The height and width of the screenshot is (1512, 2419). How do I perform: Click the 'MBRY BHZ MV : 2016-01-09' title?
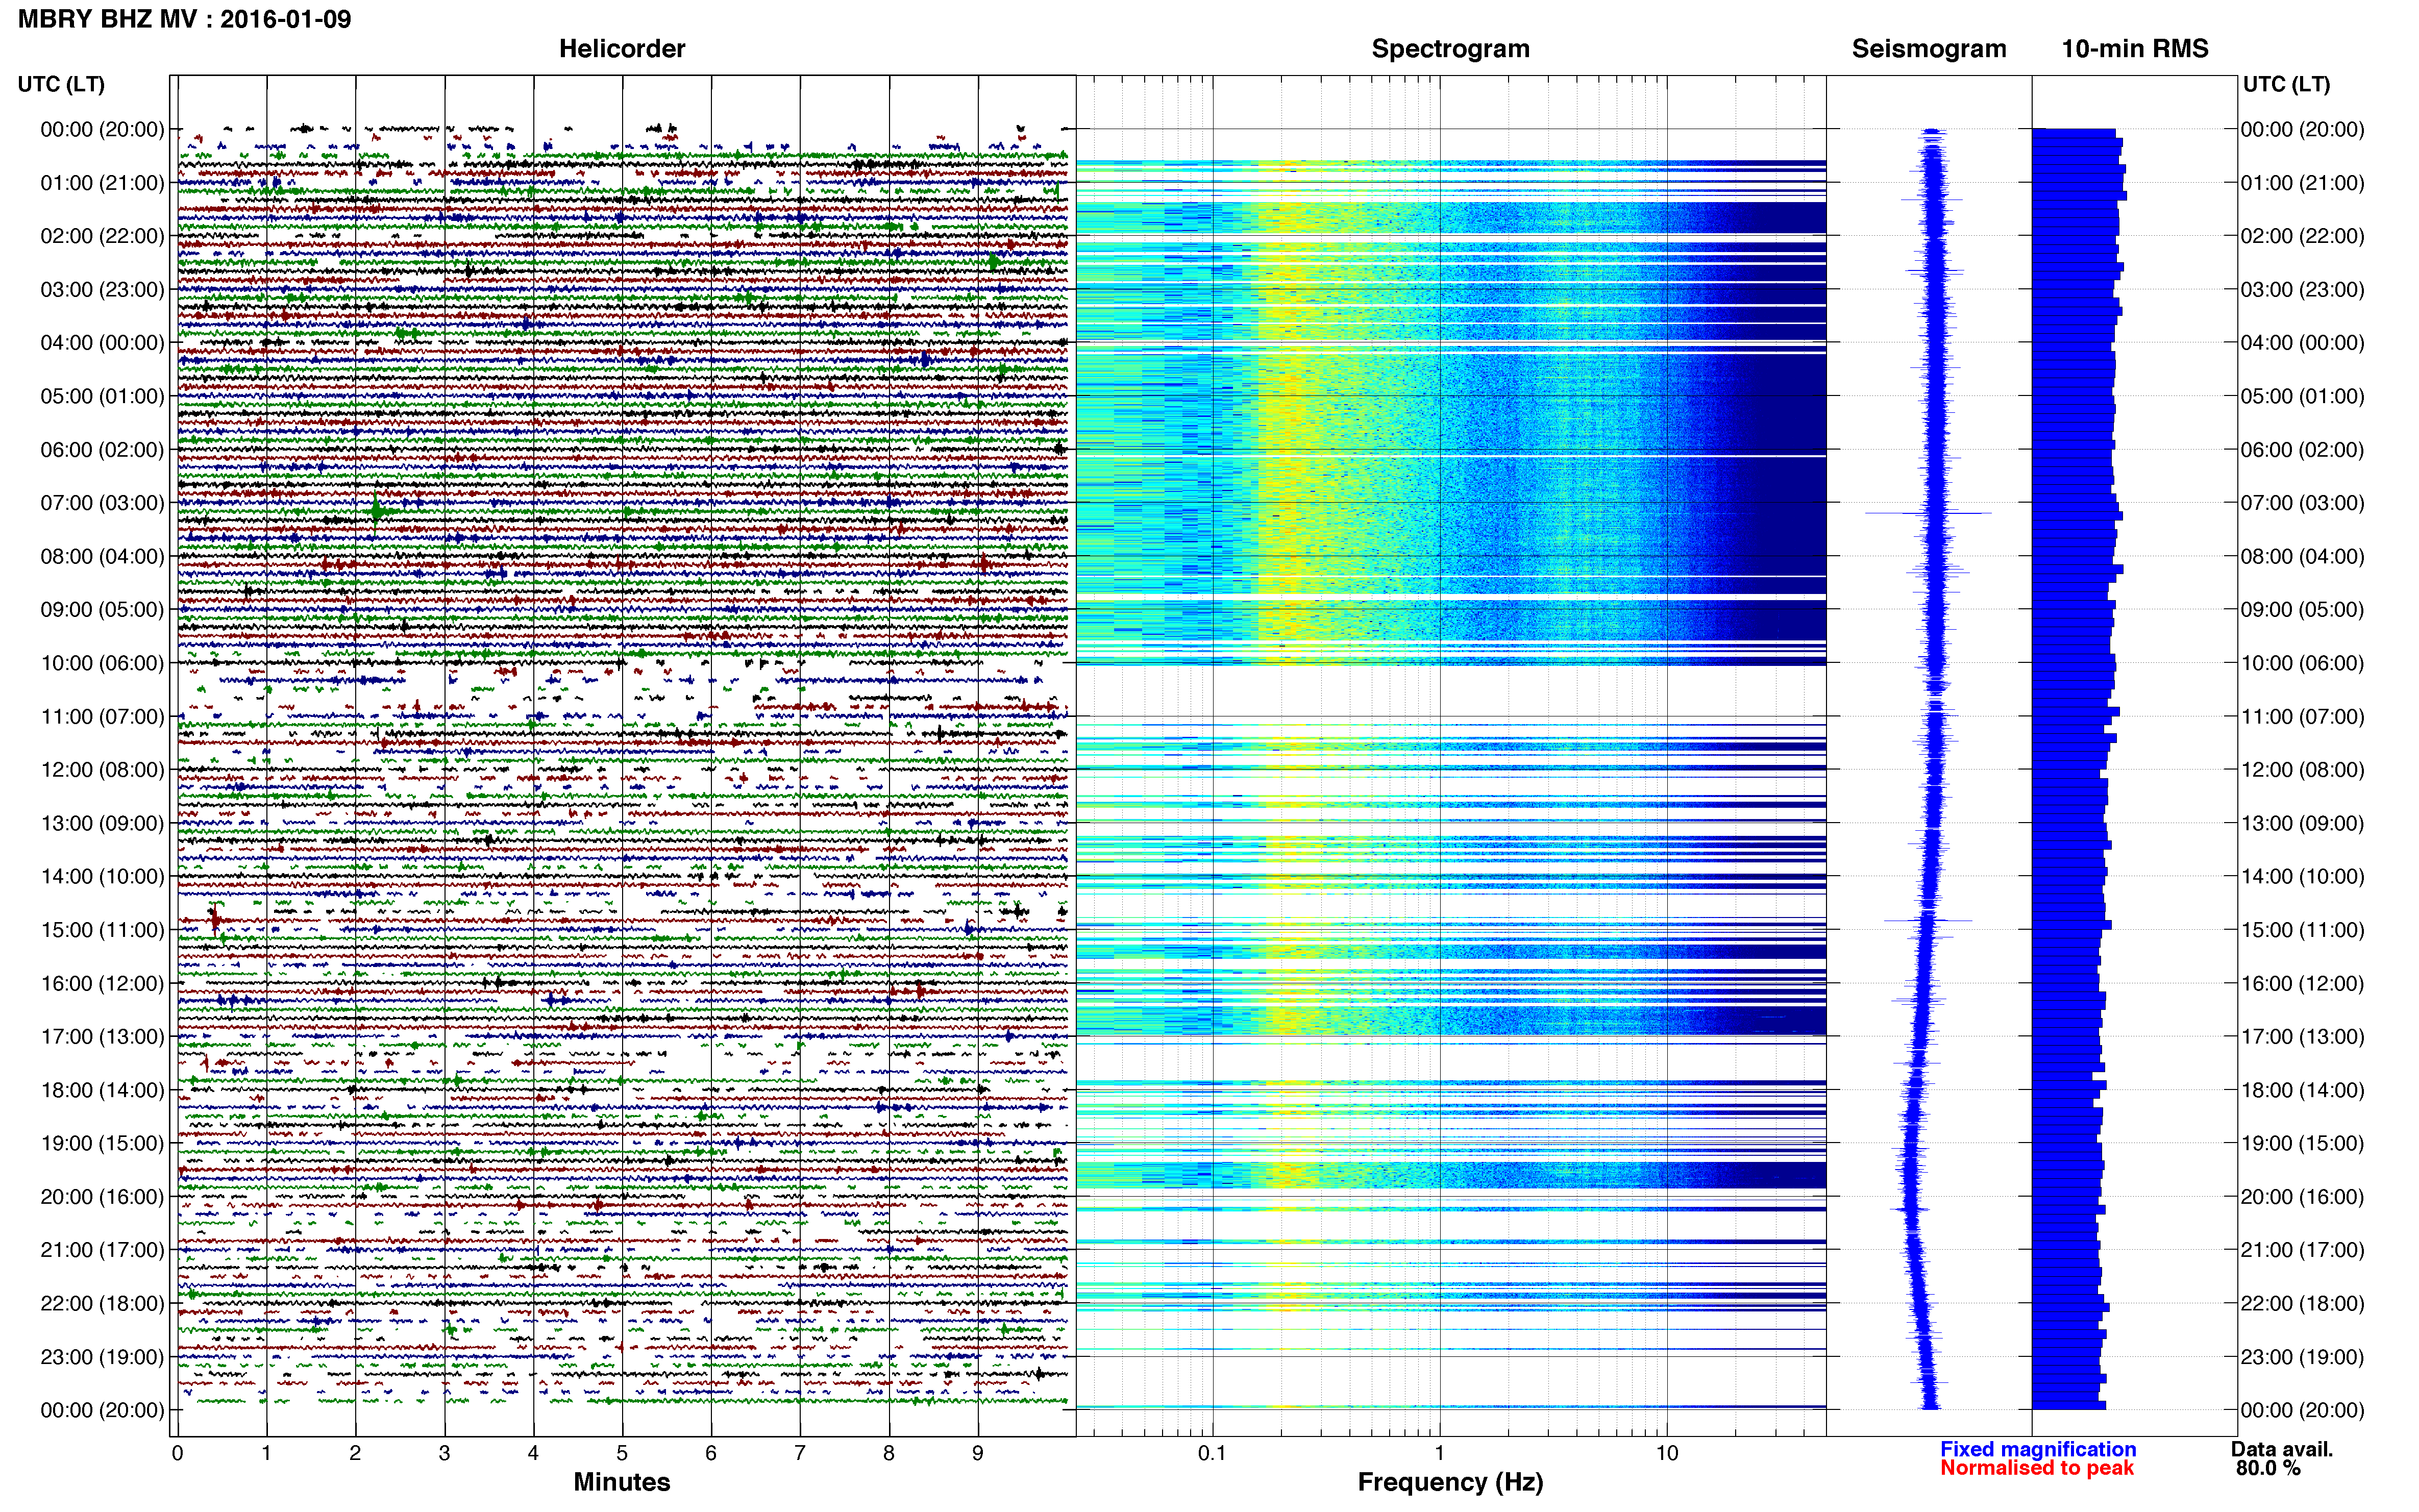pos(185,19)
